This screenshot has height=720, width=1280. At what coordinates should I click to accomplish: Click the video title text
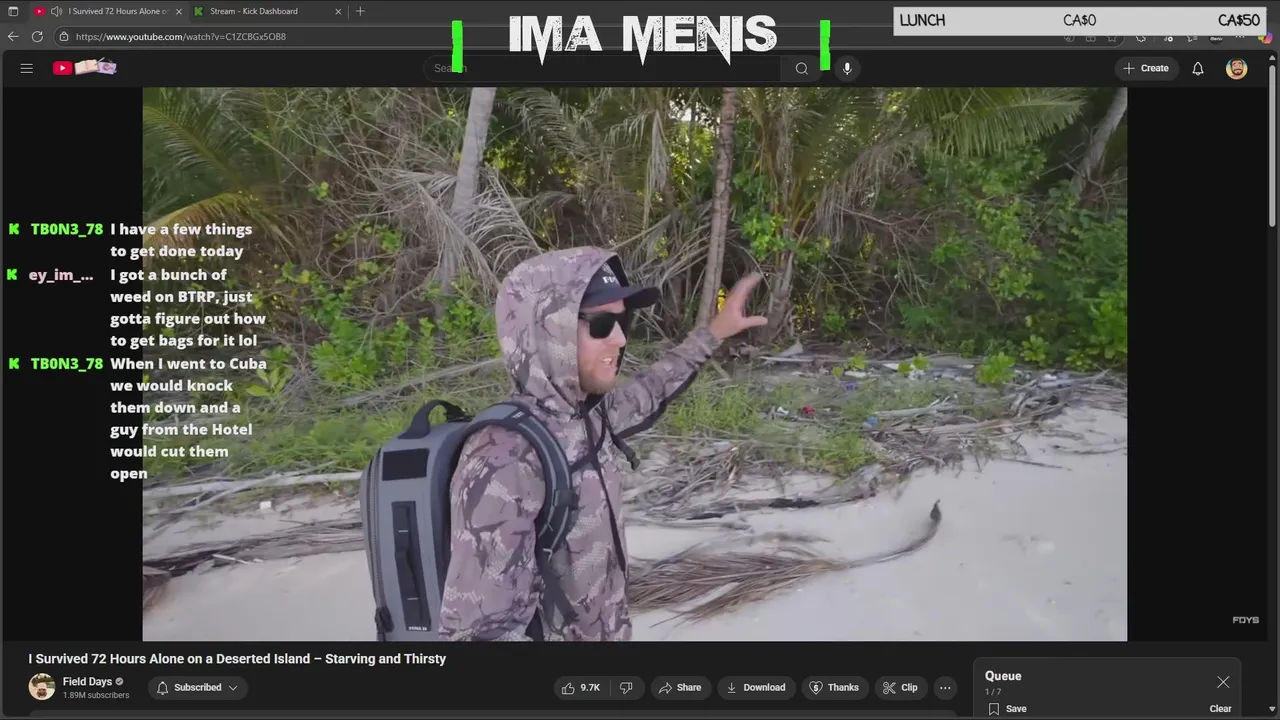[x=237, y=659]
